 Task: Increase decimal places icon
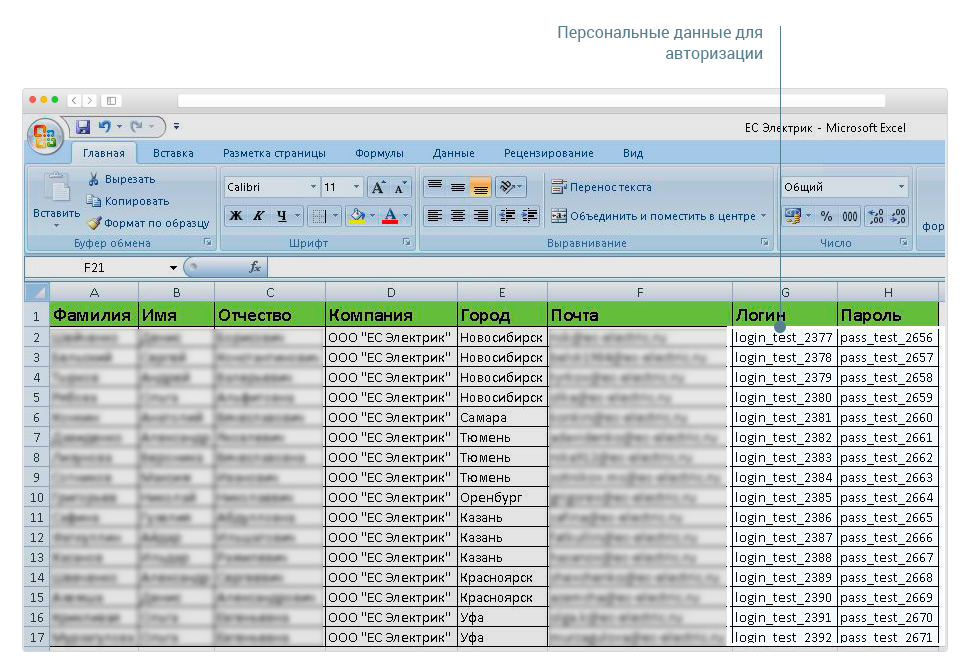876,216
